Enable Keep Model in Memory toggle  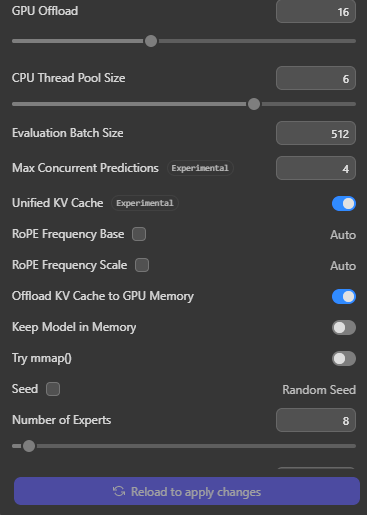click(344, 328)
